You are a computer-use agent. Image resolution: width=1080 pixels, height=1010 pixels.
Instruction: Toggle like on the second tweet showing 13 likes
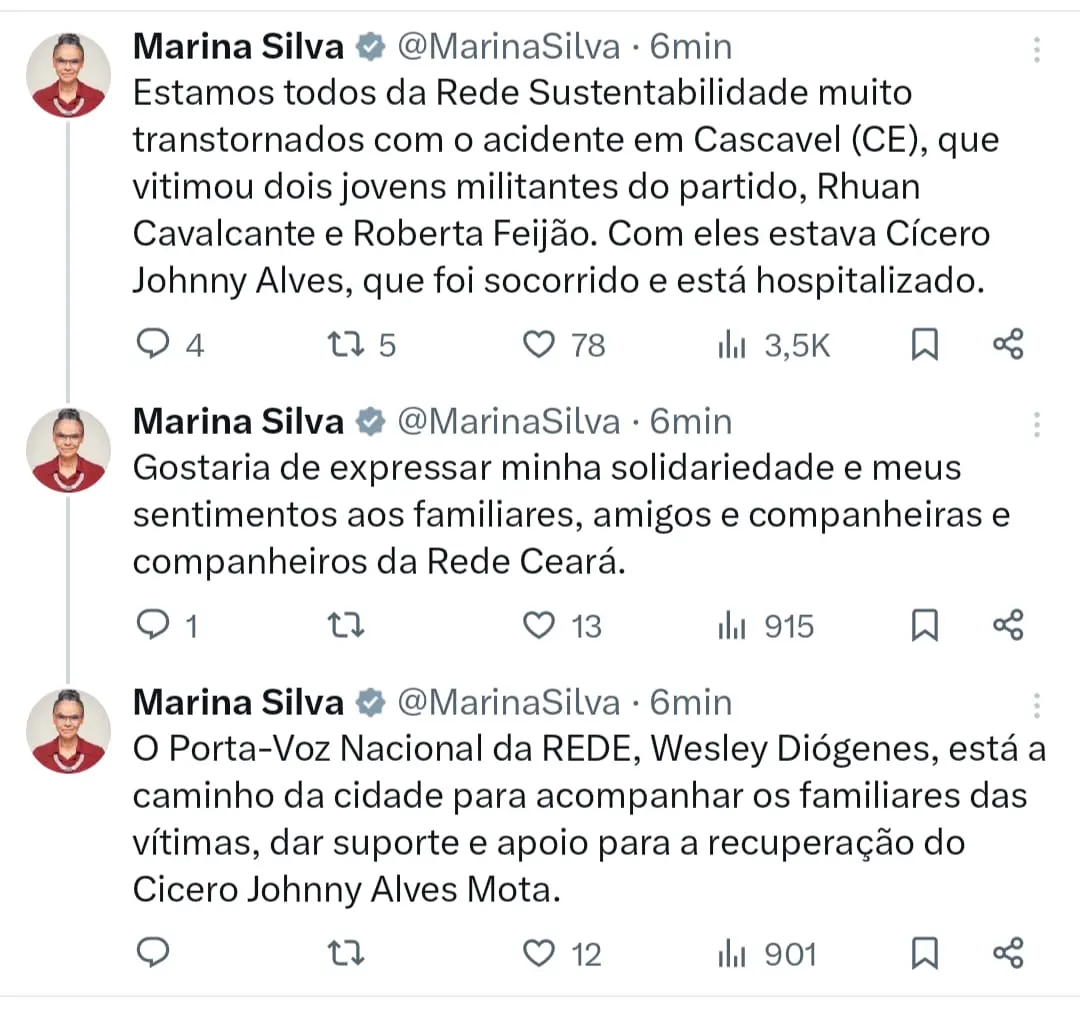coord(540,625)
